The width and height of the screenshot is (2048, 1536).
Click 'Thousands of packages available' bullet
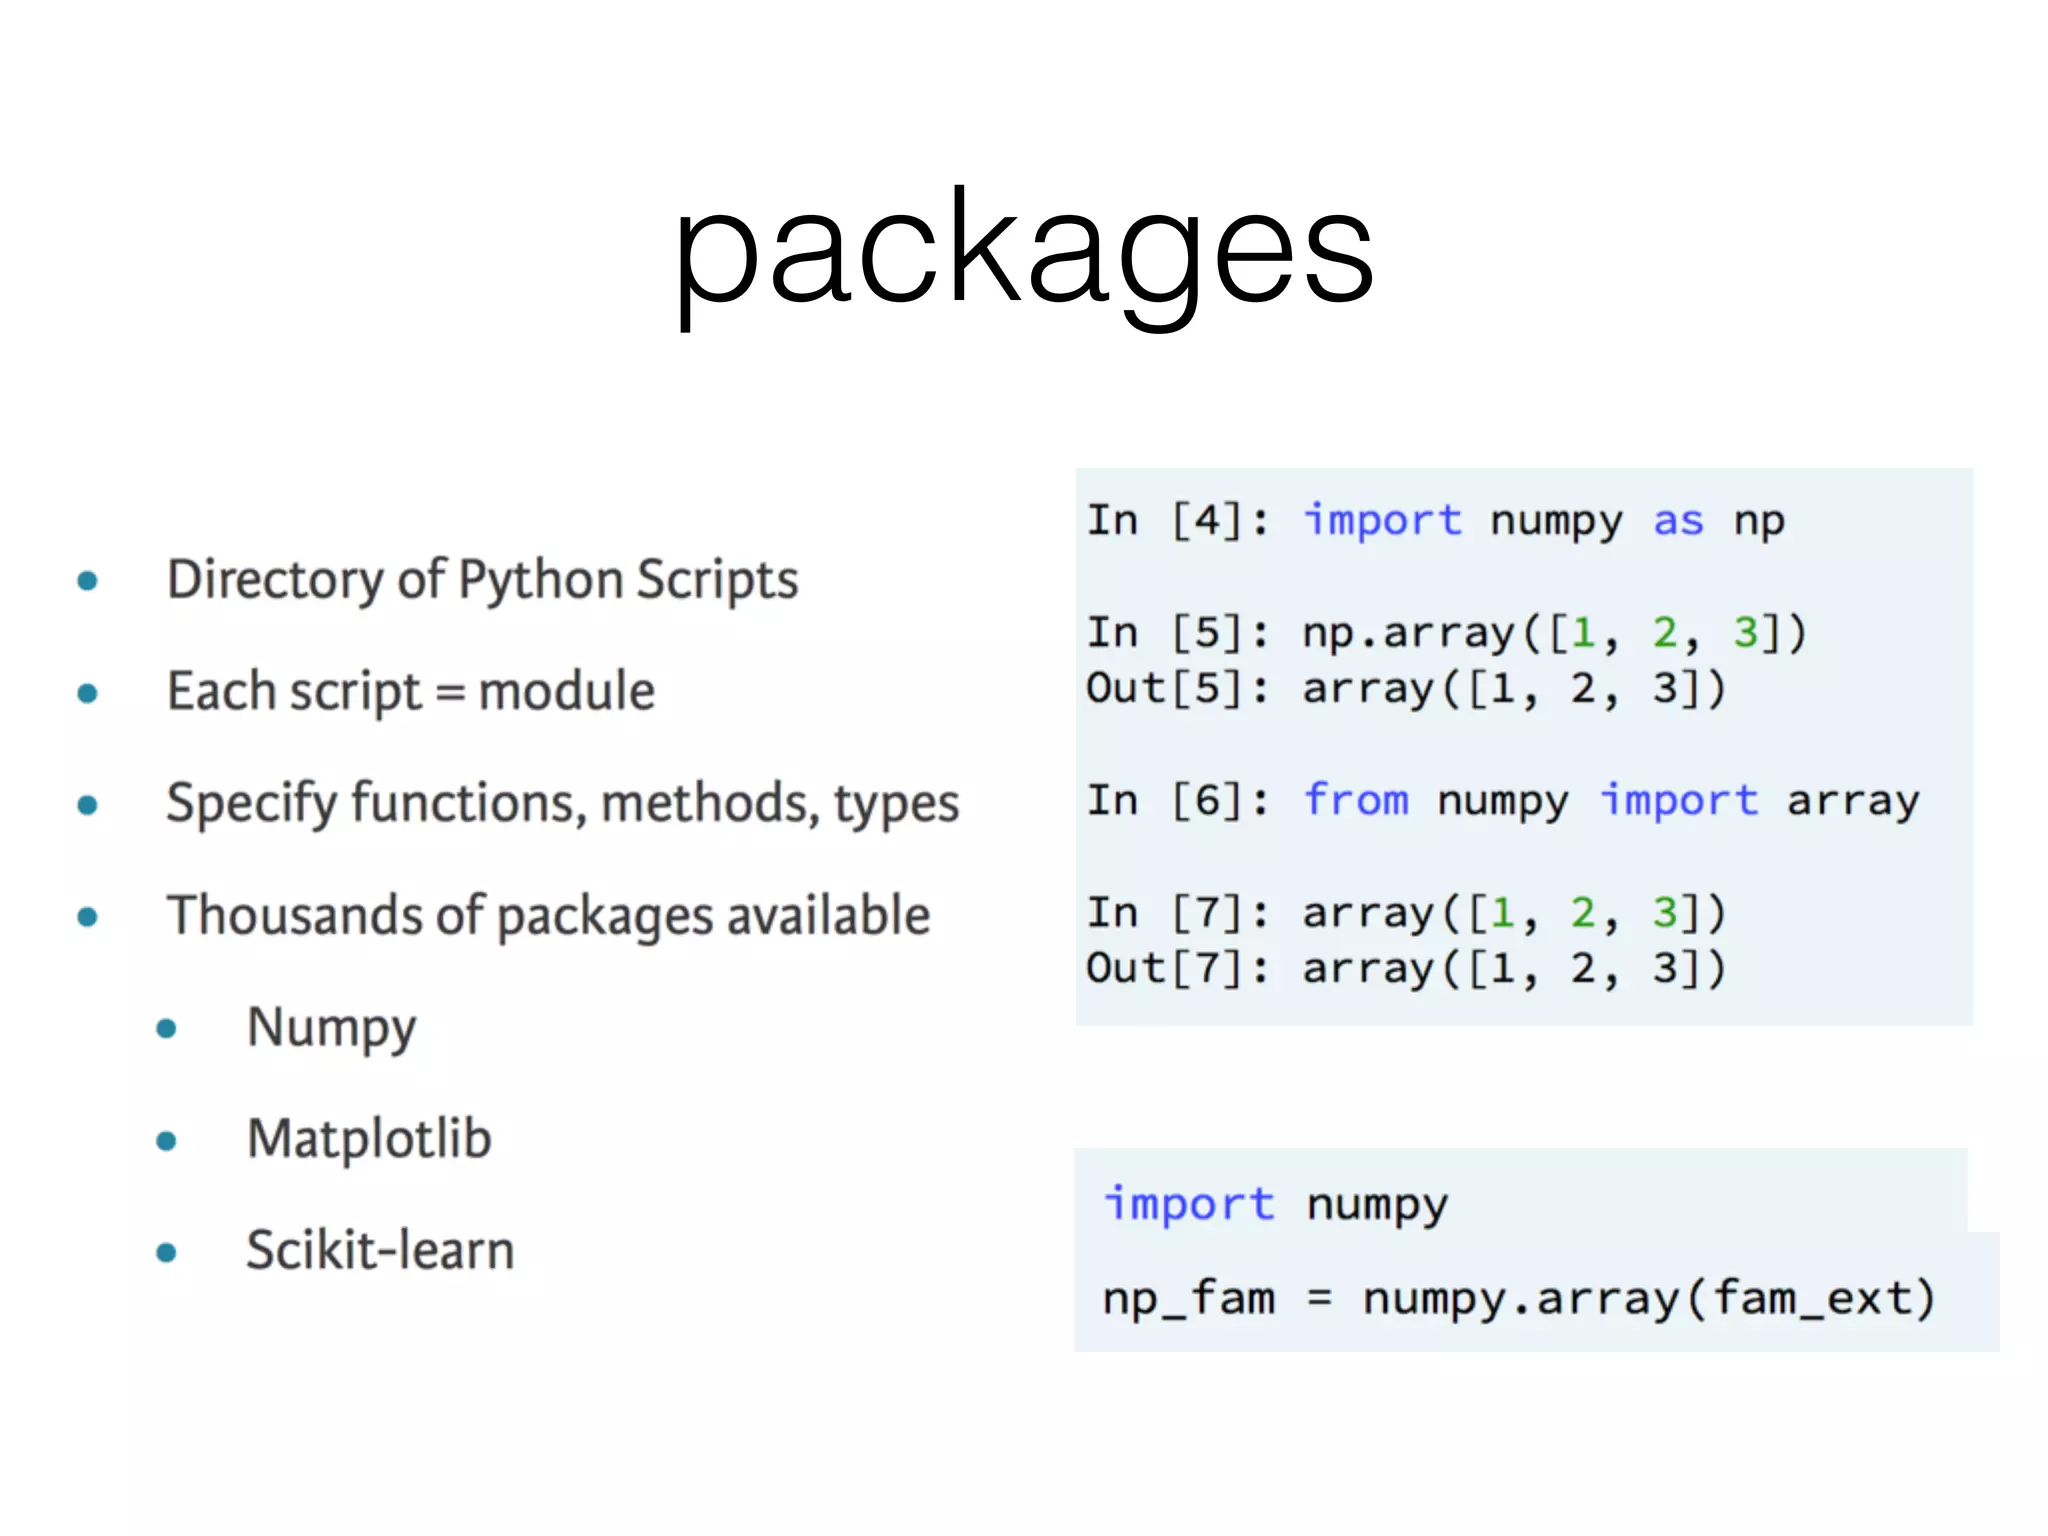[x=548, y=916]
